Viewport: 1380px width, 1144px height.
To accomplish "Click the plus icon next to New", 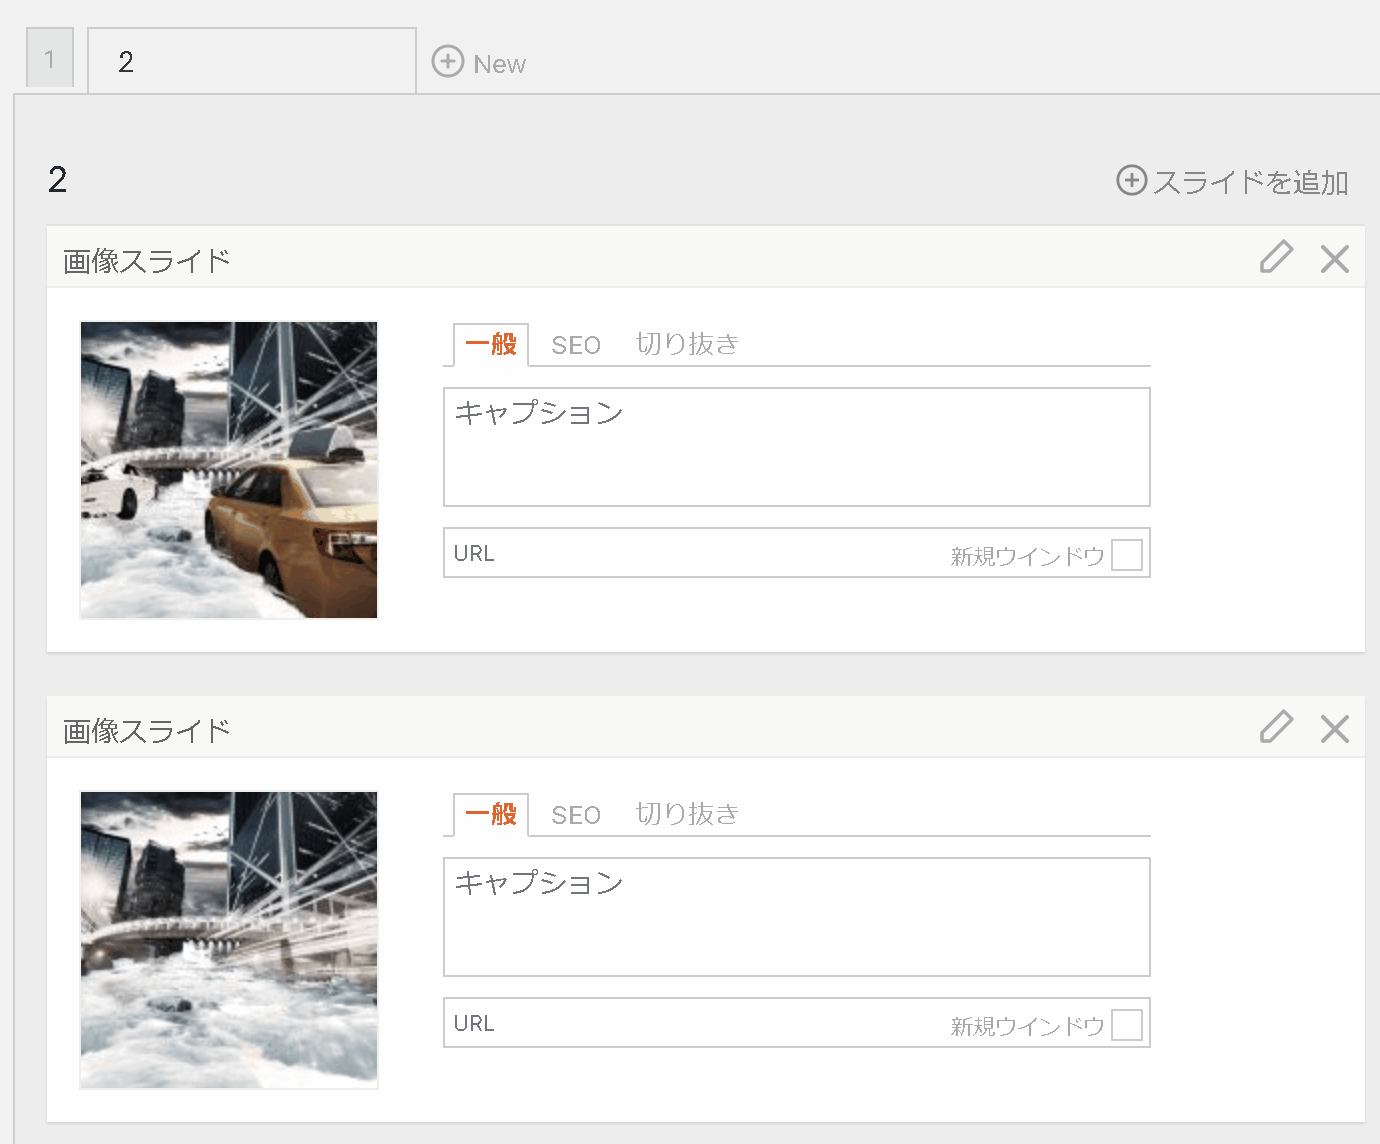I will pos(447,62).
